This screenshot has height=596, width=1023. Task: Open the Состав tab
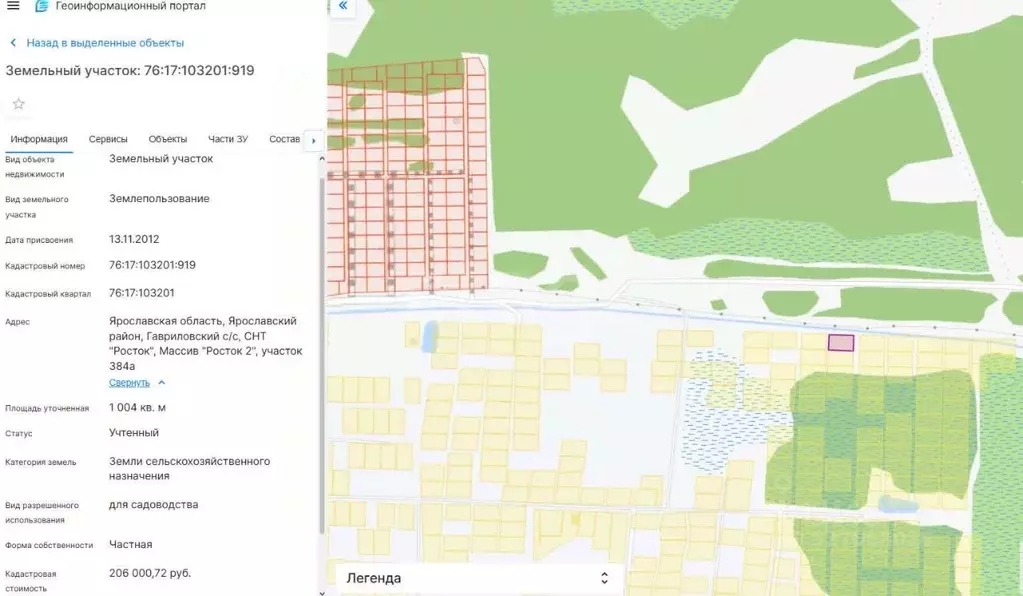[x=284, y=139]
